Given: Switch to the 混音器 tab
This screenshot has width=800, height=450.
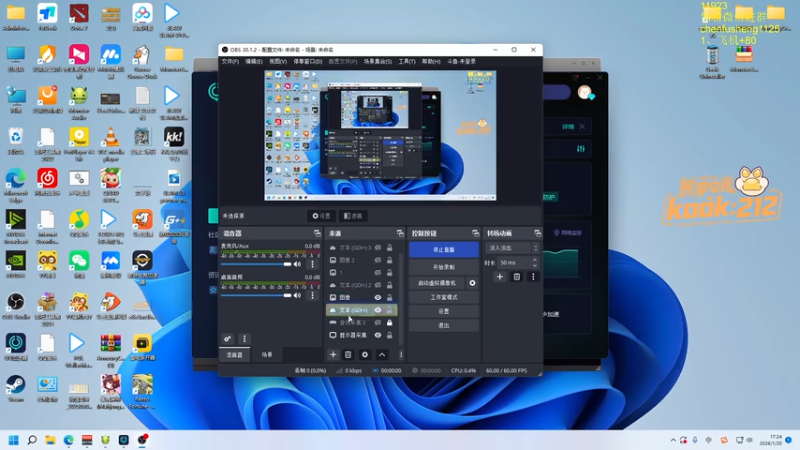Looking at the screenshot, I should coord(235,355).
